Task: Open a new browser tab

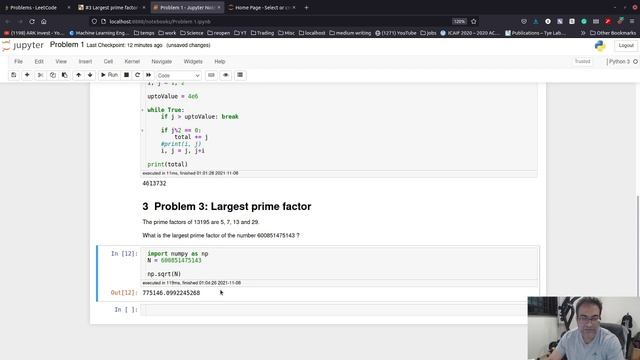Action: tap(306, 7)
